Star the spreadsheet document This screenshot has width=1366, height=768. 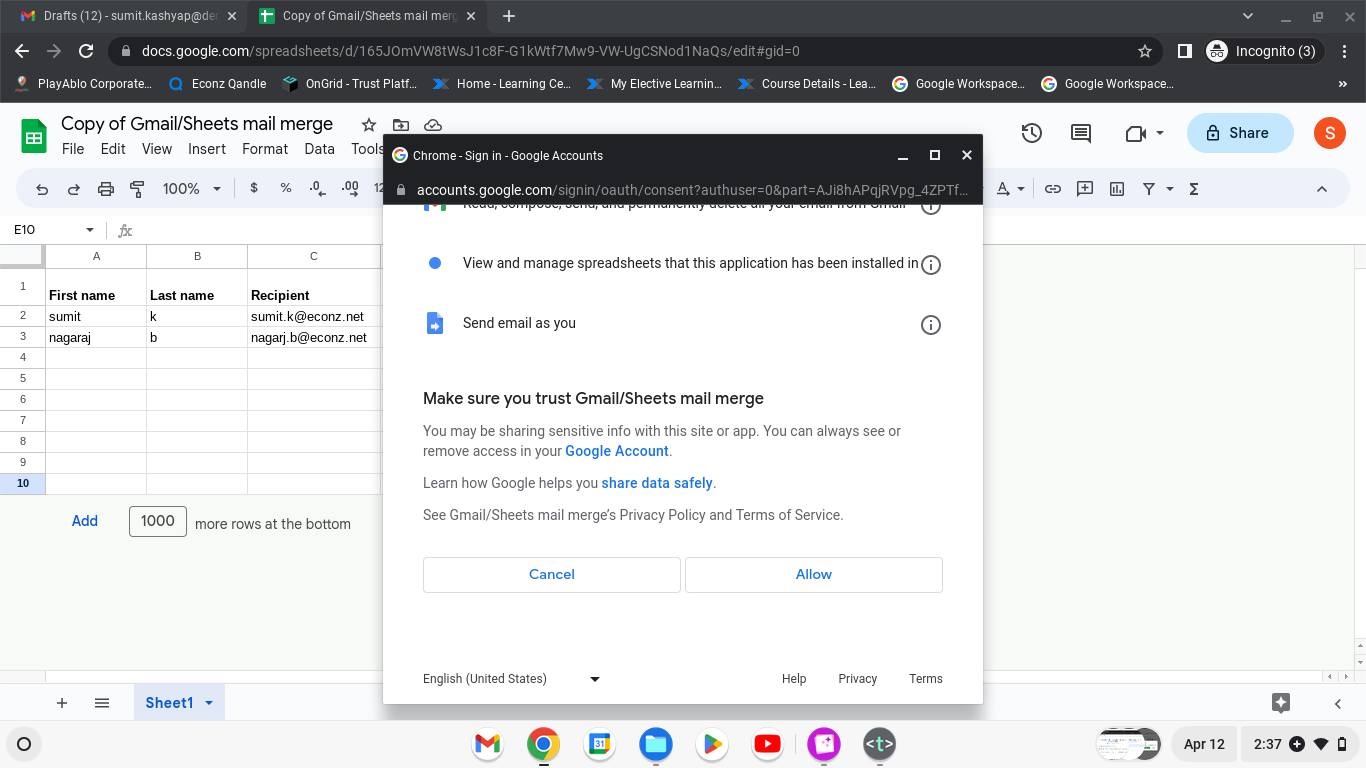(x=369, y=125)
